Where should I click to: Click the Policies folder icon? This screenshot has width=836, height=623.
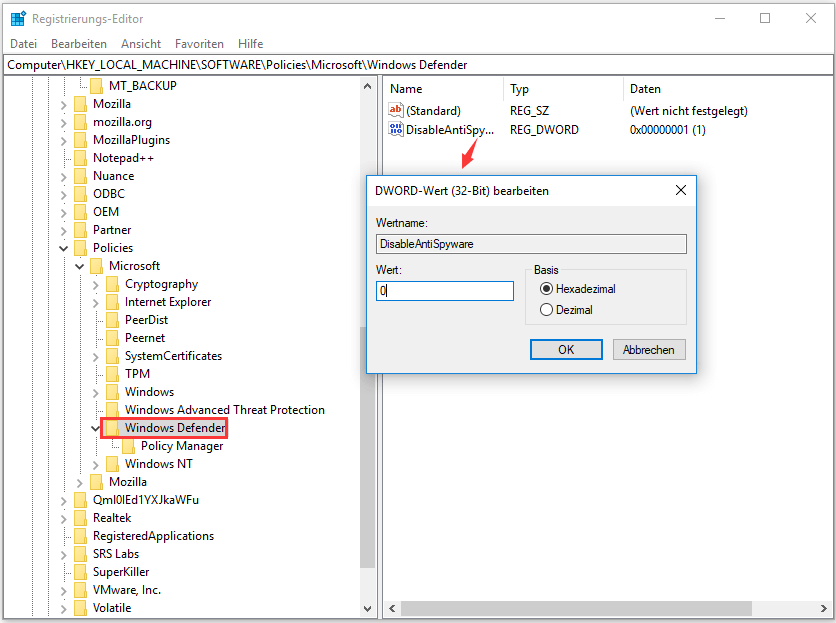[x=81, y=247]
